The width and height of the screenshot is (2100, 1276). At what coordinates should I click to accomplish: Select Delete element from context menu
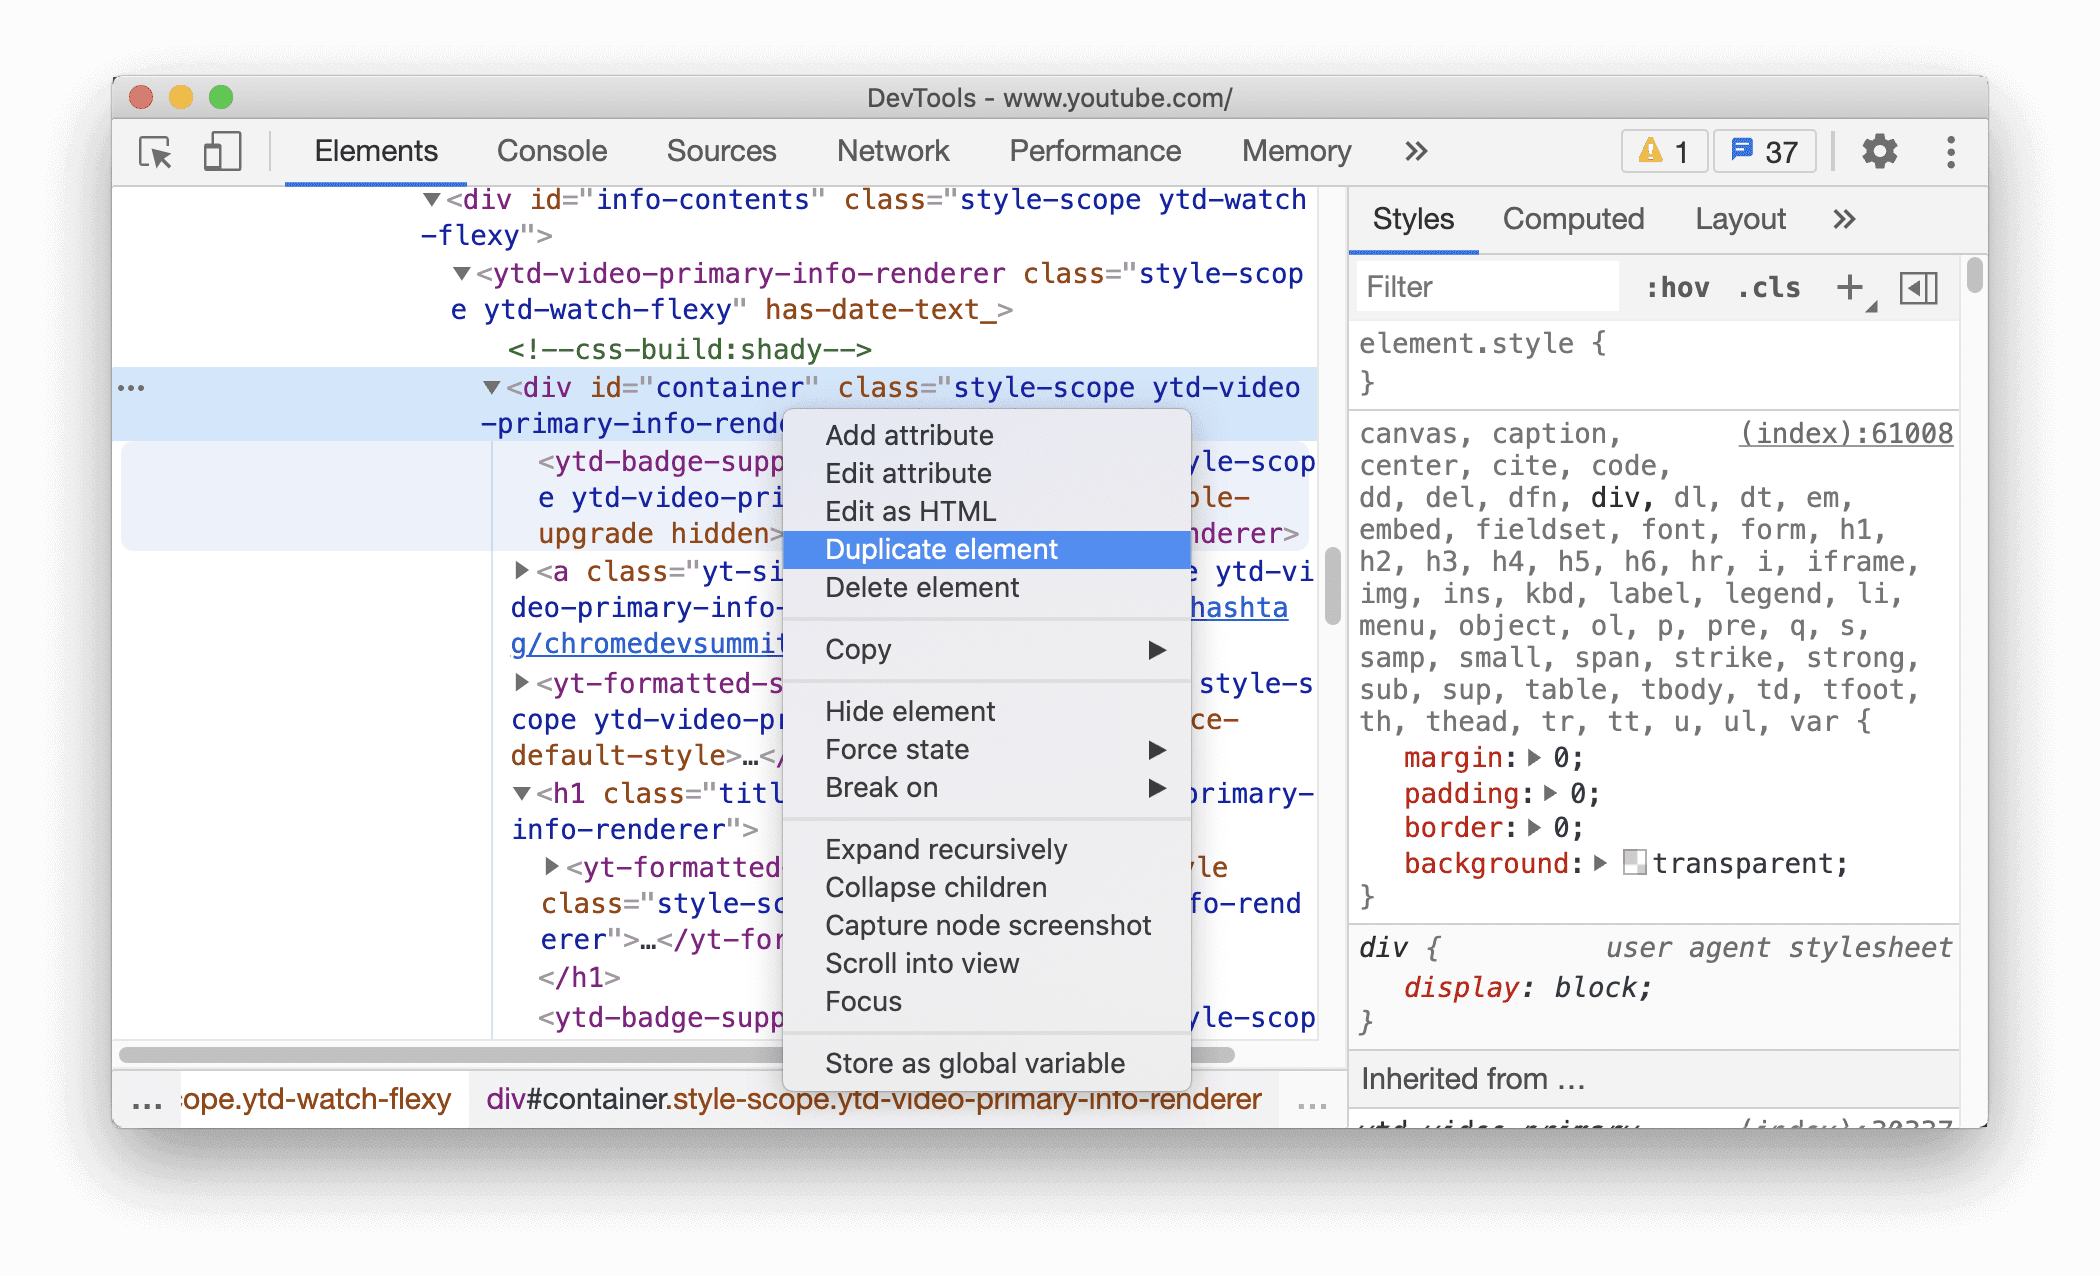pyautogui.click(x=920, y=586)
